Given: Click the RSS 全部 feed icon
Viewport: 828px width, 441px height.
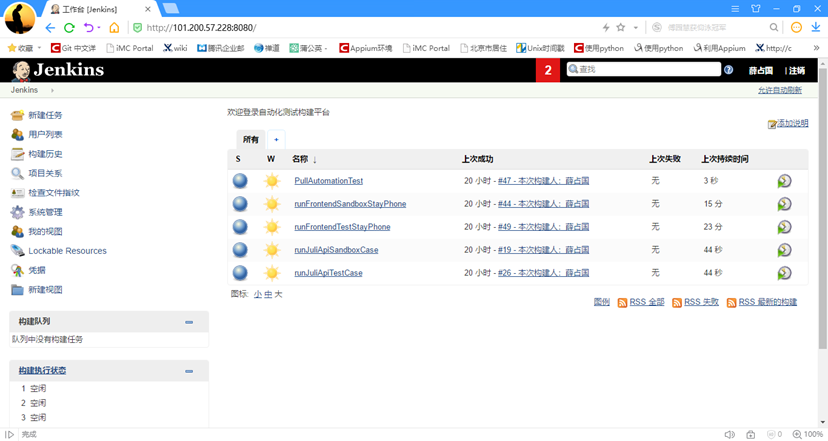Looking at the screenshot, I should 622,303.
